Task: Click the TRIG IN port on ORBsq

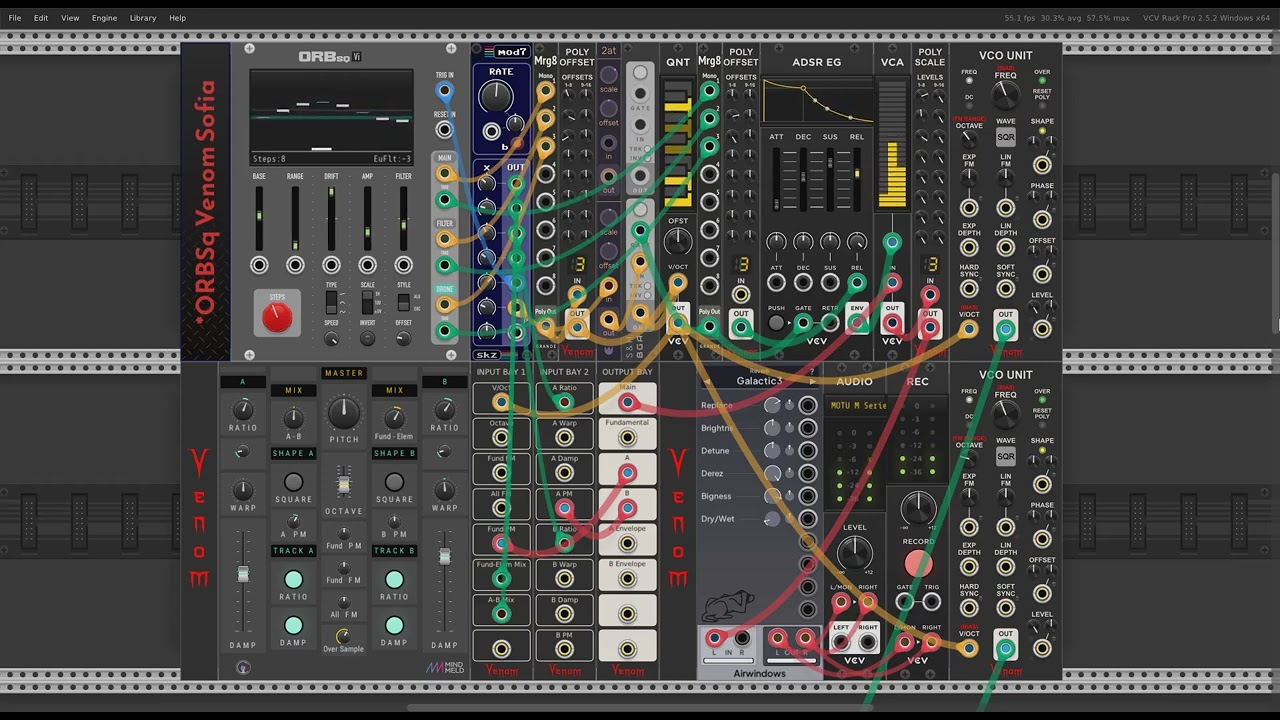Action: [444, 91]
